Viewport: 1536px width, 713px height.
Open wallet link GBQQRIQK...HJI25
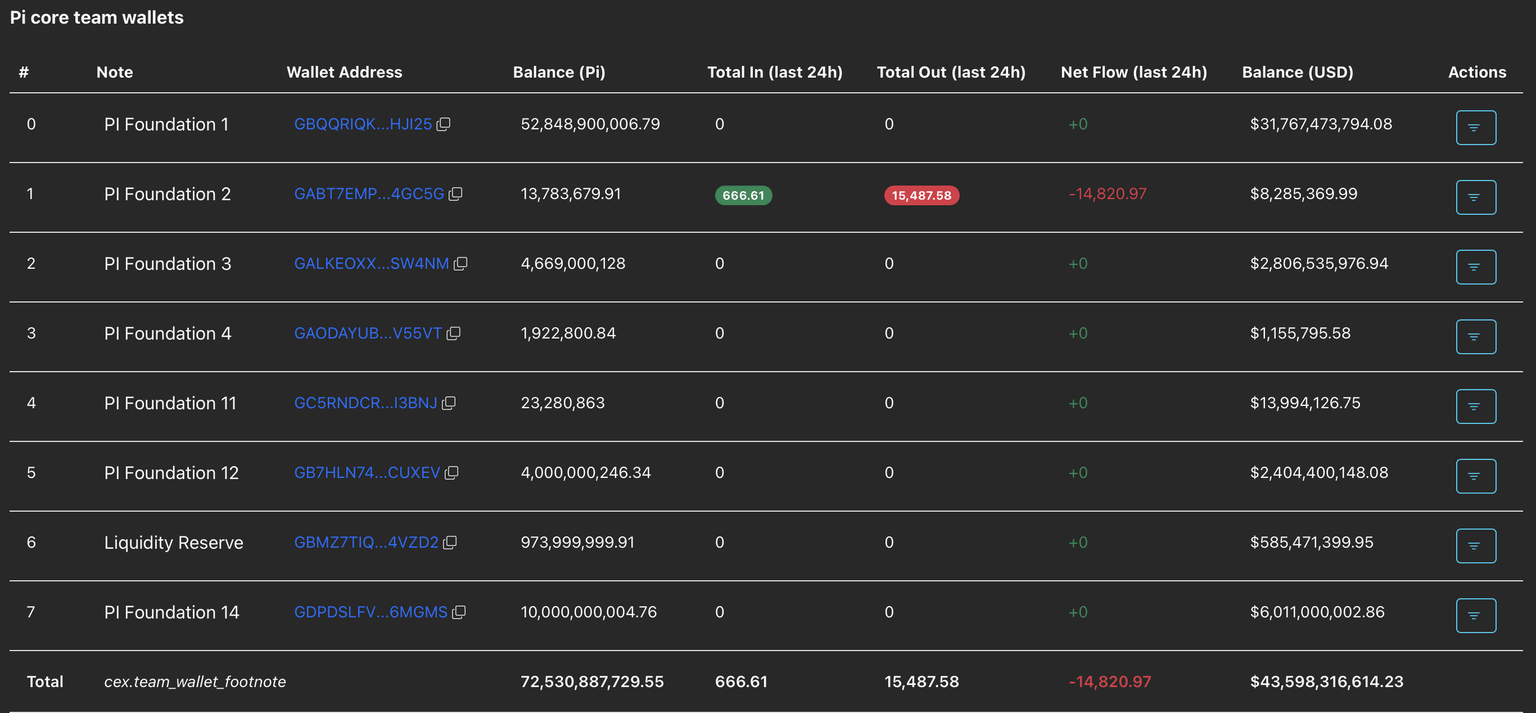tap(363, 124)
